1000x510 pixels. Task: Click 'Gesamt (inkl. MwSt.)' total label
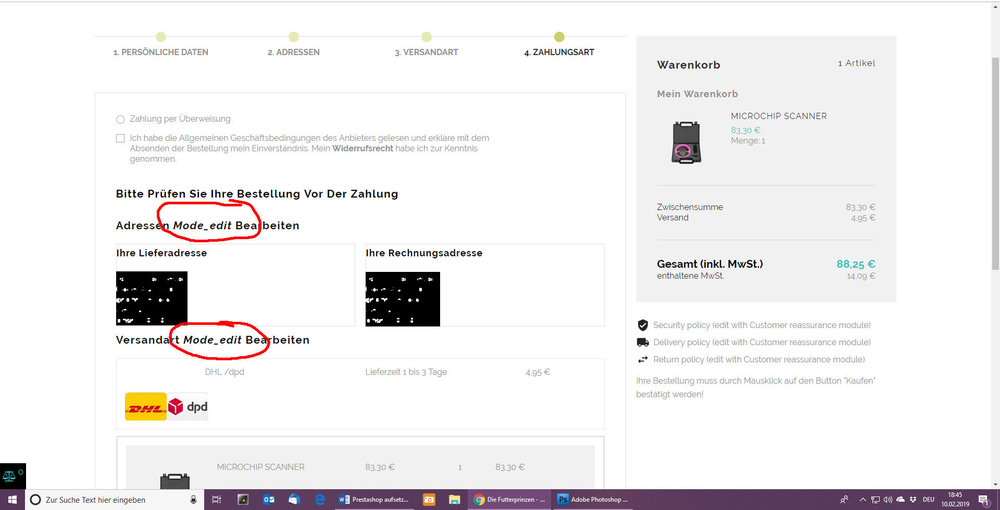coord(710,264)
